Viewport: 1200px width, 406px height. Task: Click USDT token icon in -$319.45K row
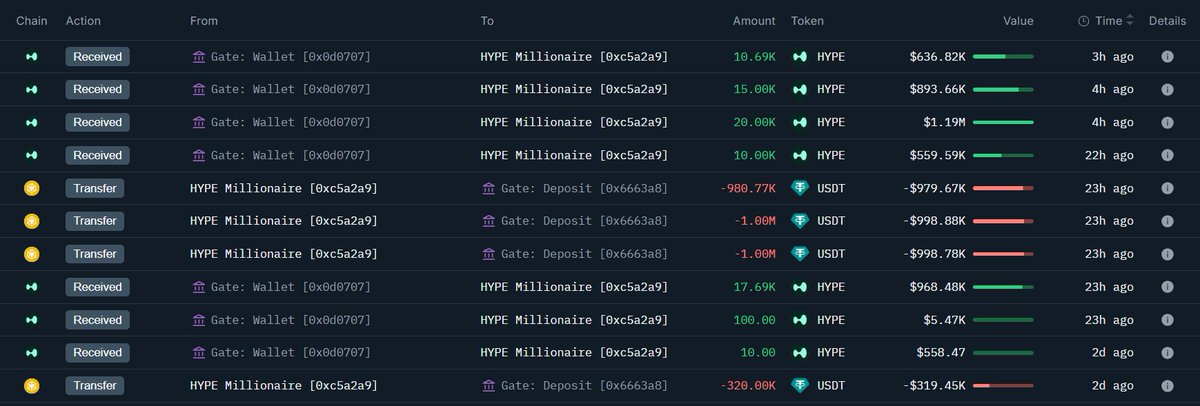800,386
